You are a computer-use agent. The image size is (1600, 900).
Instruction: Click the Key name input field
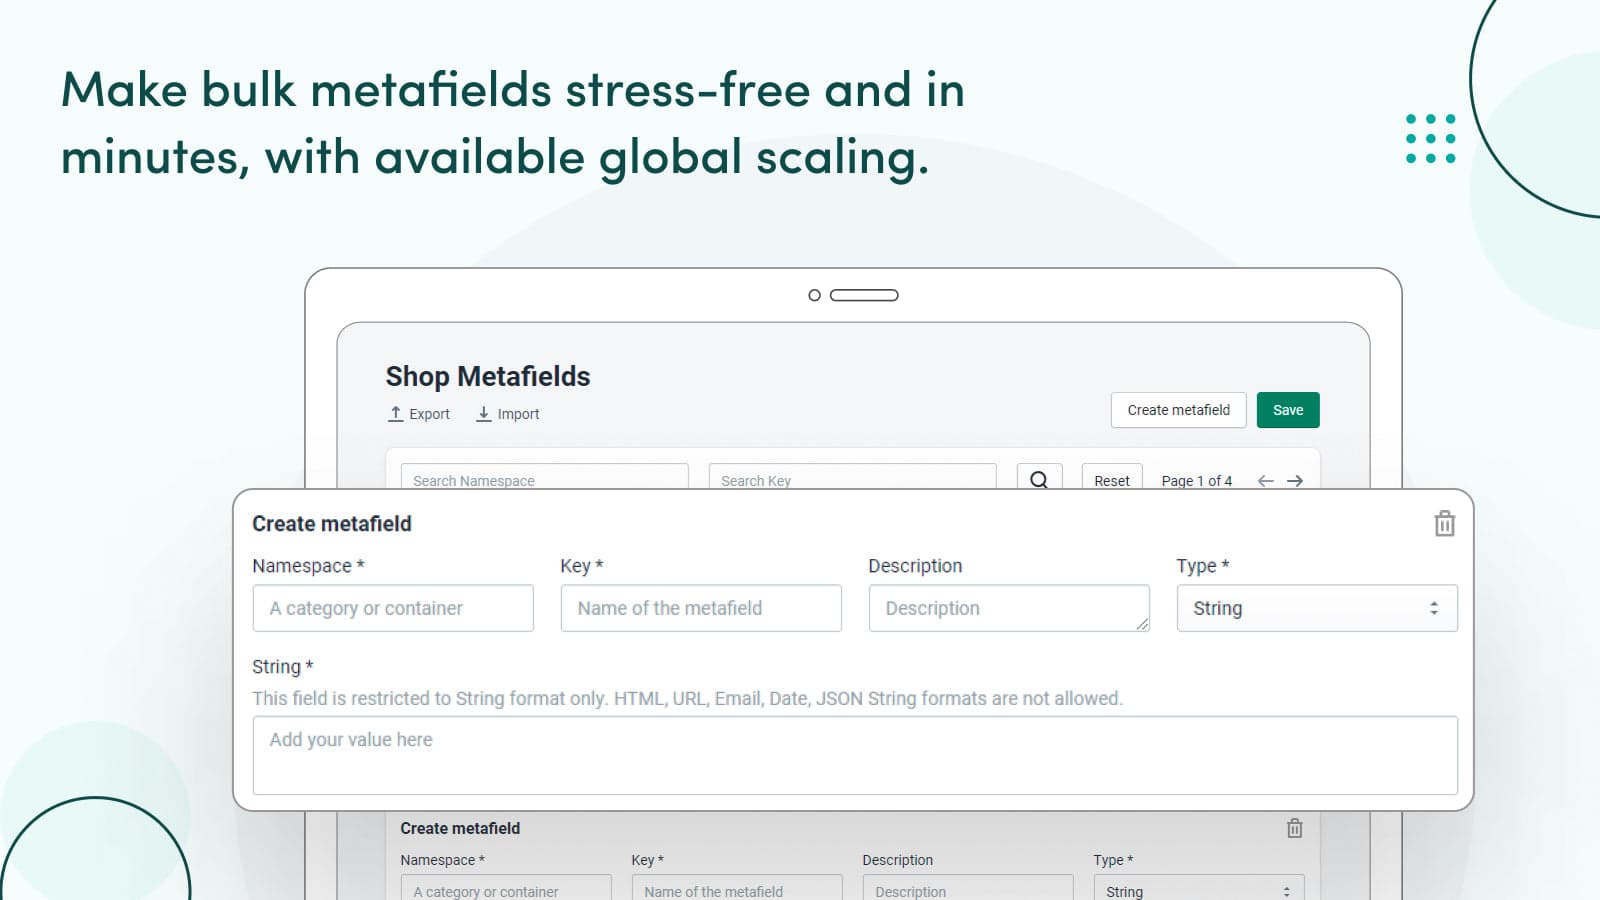(x=700, y=608)
